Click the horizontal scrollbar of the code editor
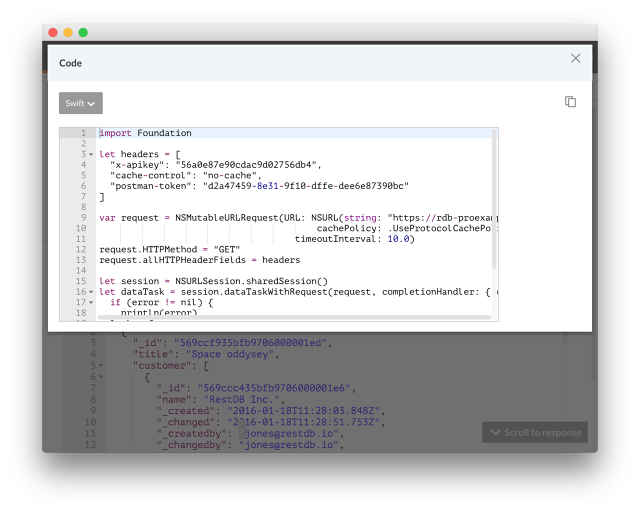 pyautogui.click(x=294, y=317)
